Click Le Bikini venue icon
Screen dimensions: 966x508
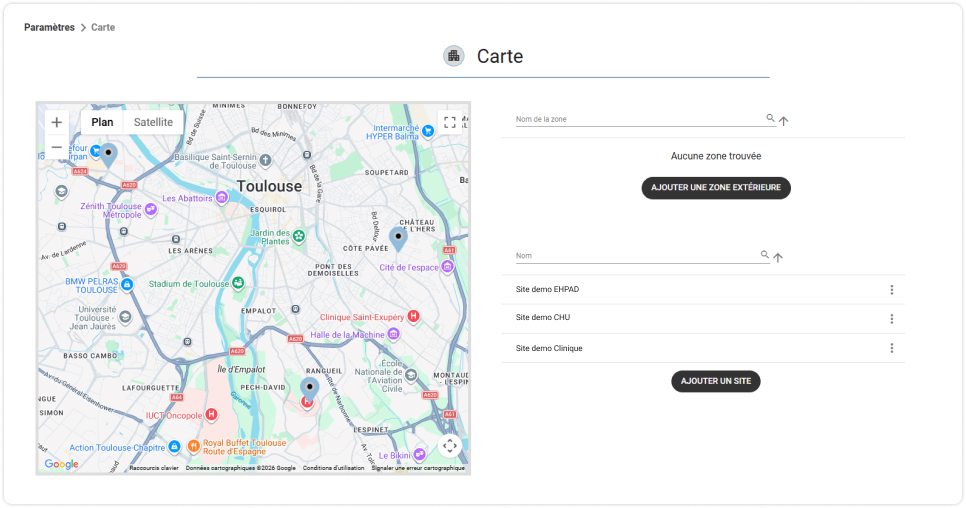coord(420,454)
